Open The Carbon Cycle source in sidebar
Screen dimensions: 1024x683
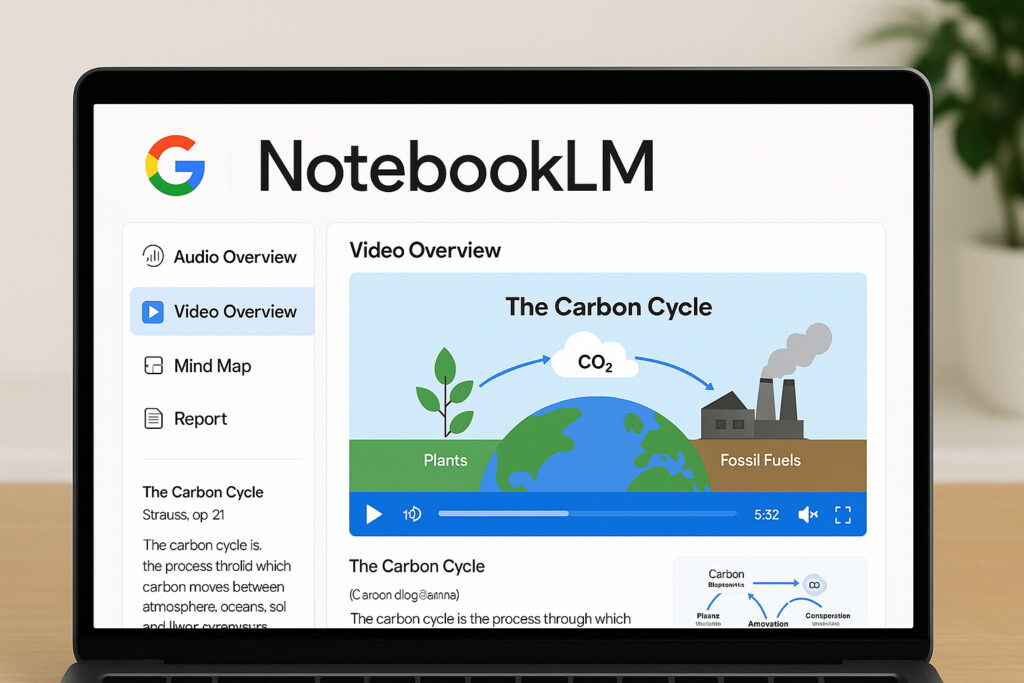[203, 492]
